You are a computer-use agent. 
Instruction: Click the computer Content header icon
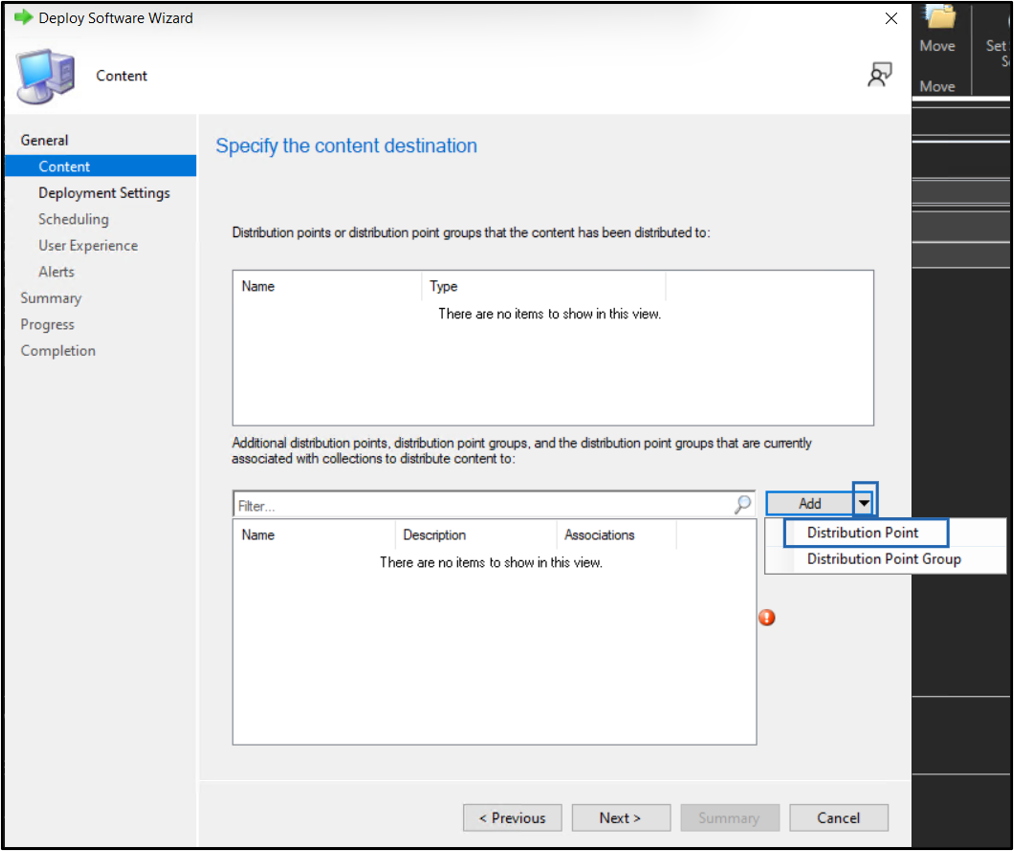coord(47,76)
